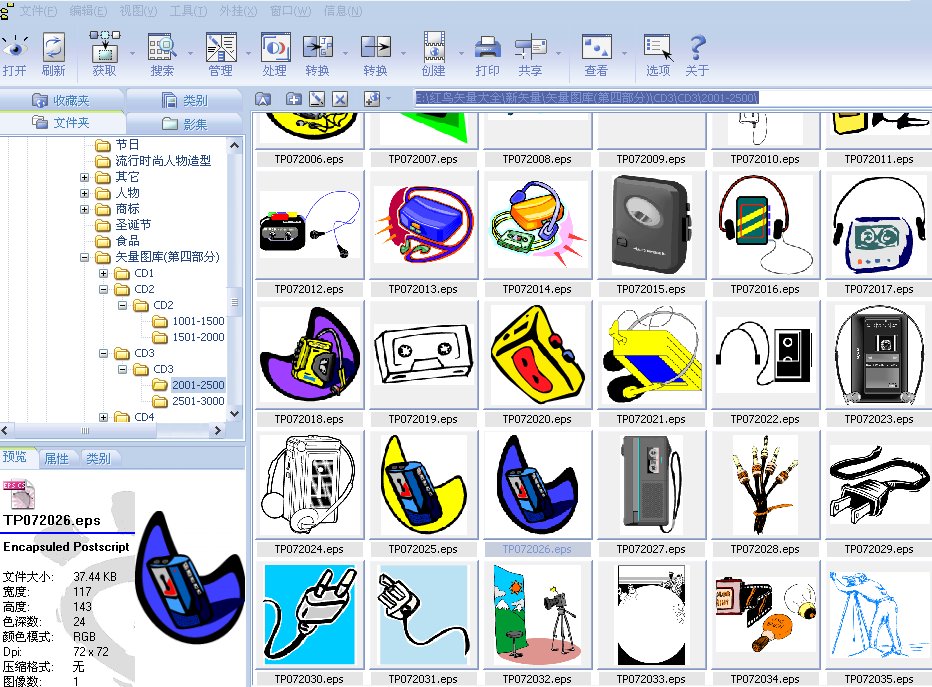Open the 文件(F) menu
The image size is (932, 687).
38,11
